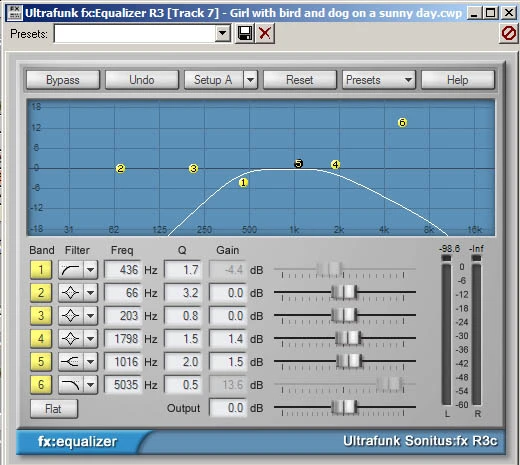Click the top Presets text field
This screenshot has width=520, height=465.
135,34
